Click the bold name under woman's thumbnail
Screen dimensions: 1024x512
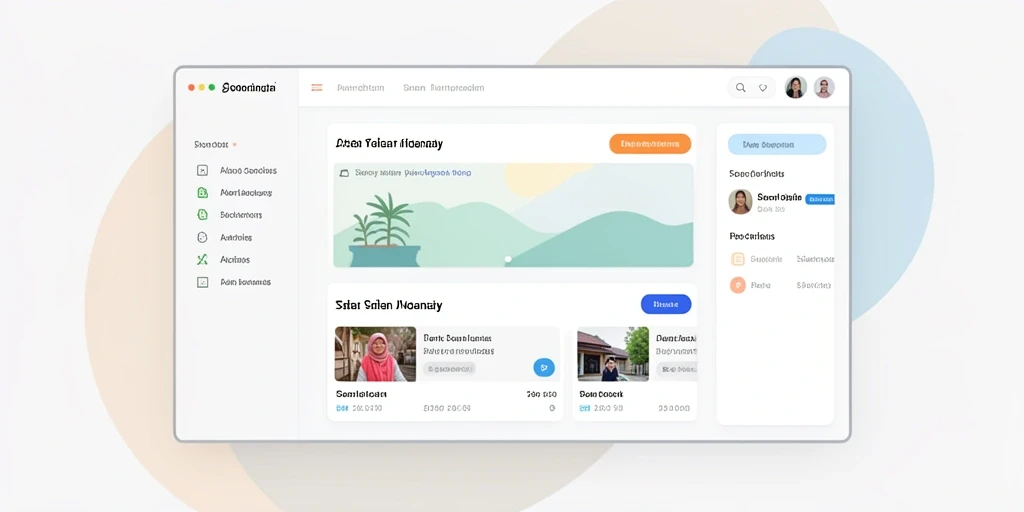pos(361,394)
